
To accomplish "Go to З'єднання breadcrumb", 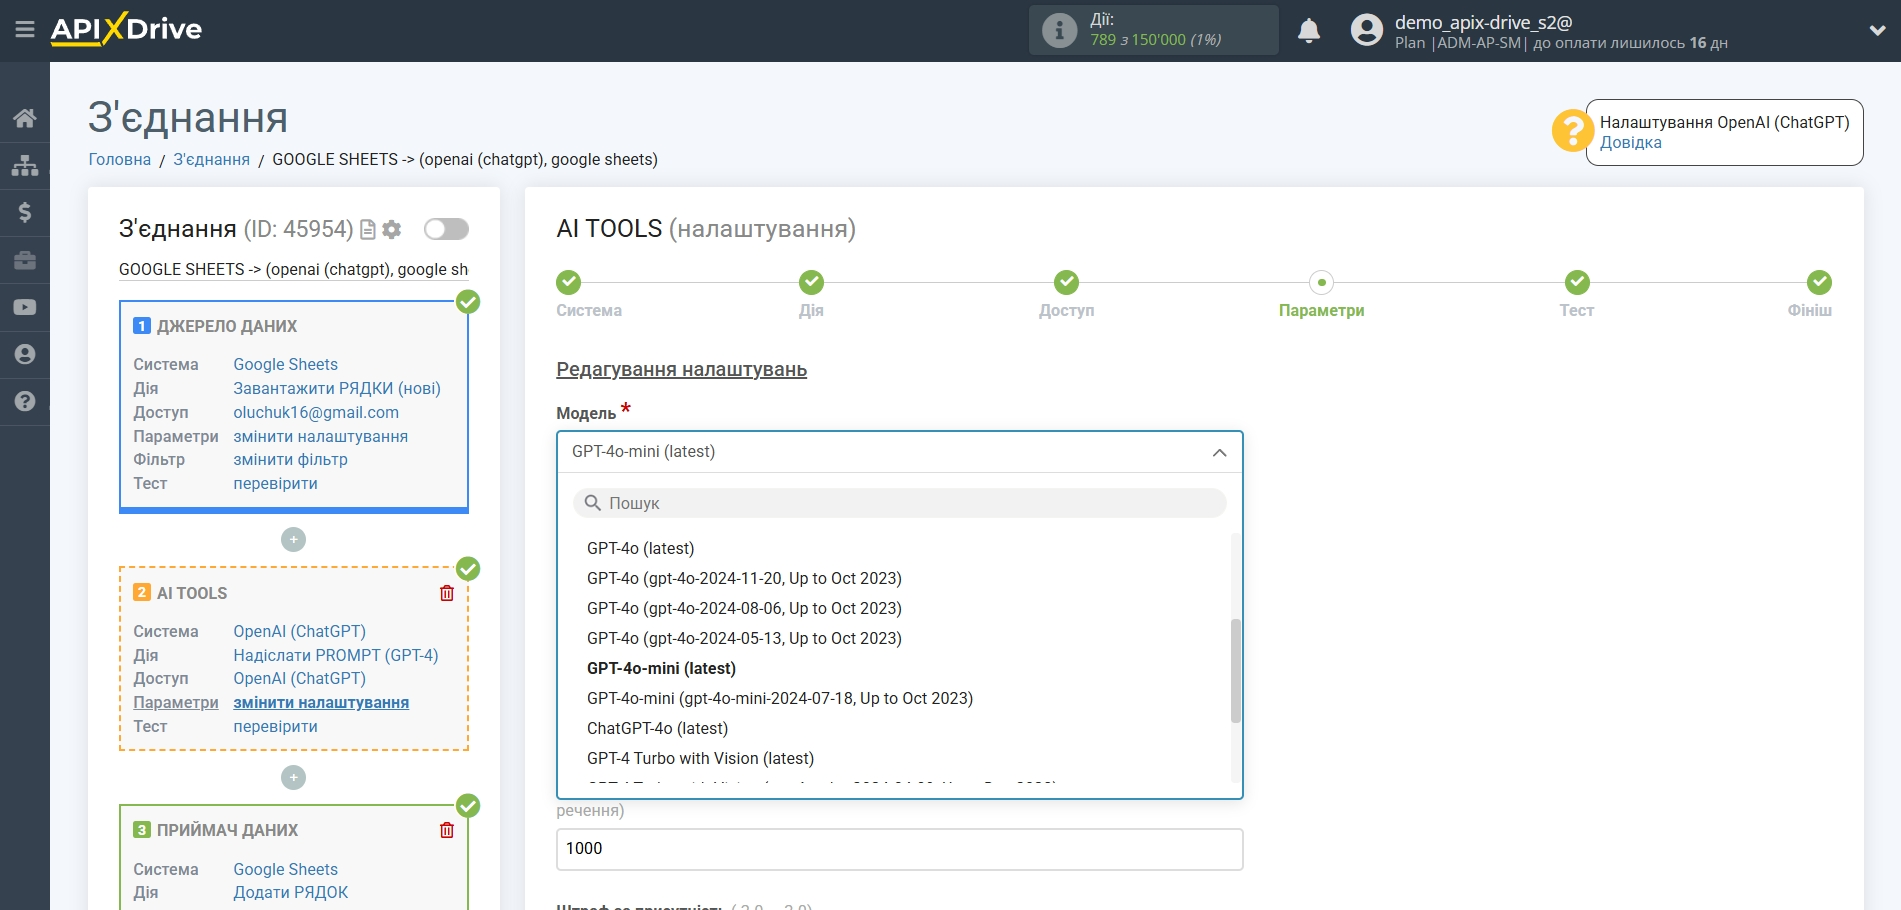I will click(211, 160).
